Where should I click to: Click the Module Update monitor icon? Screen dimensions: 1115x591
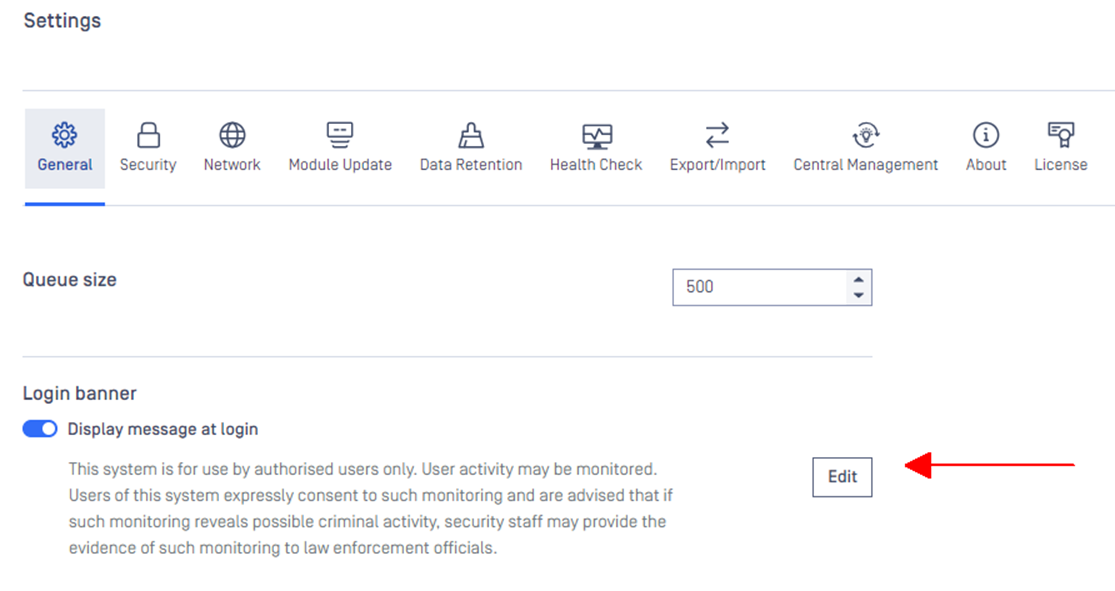click(340, 134)
